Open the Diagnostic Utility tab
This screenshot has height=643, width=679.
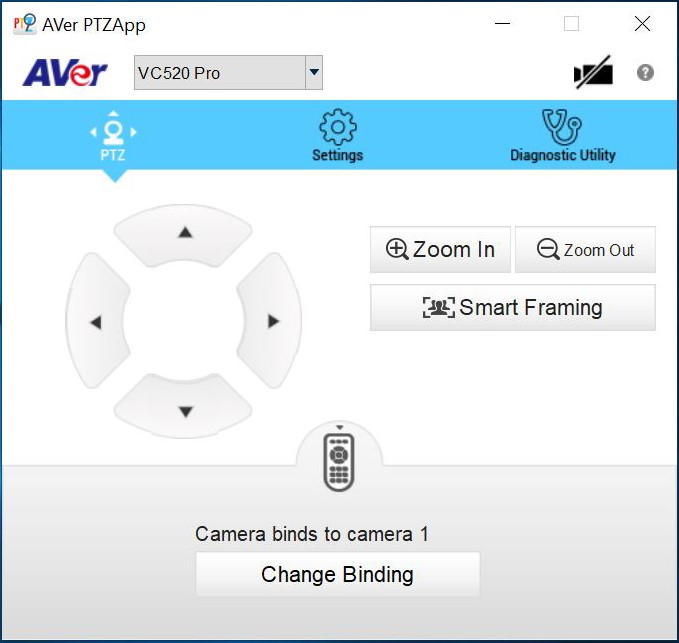click(x=563, y=136)
